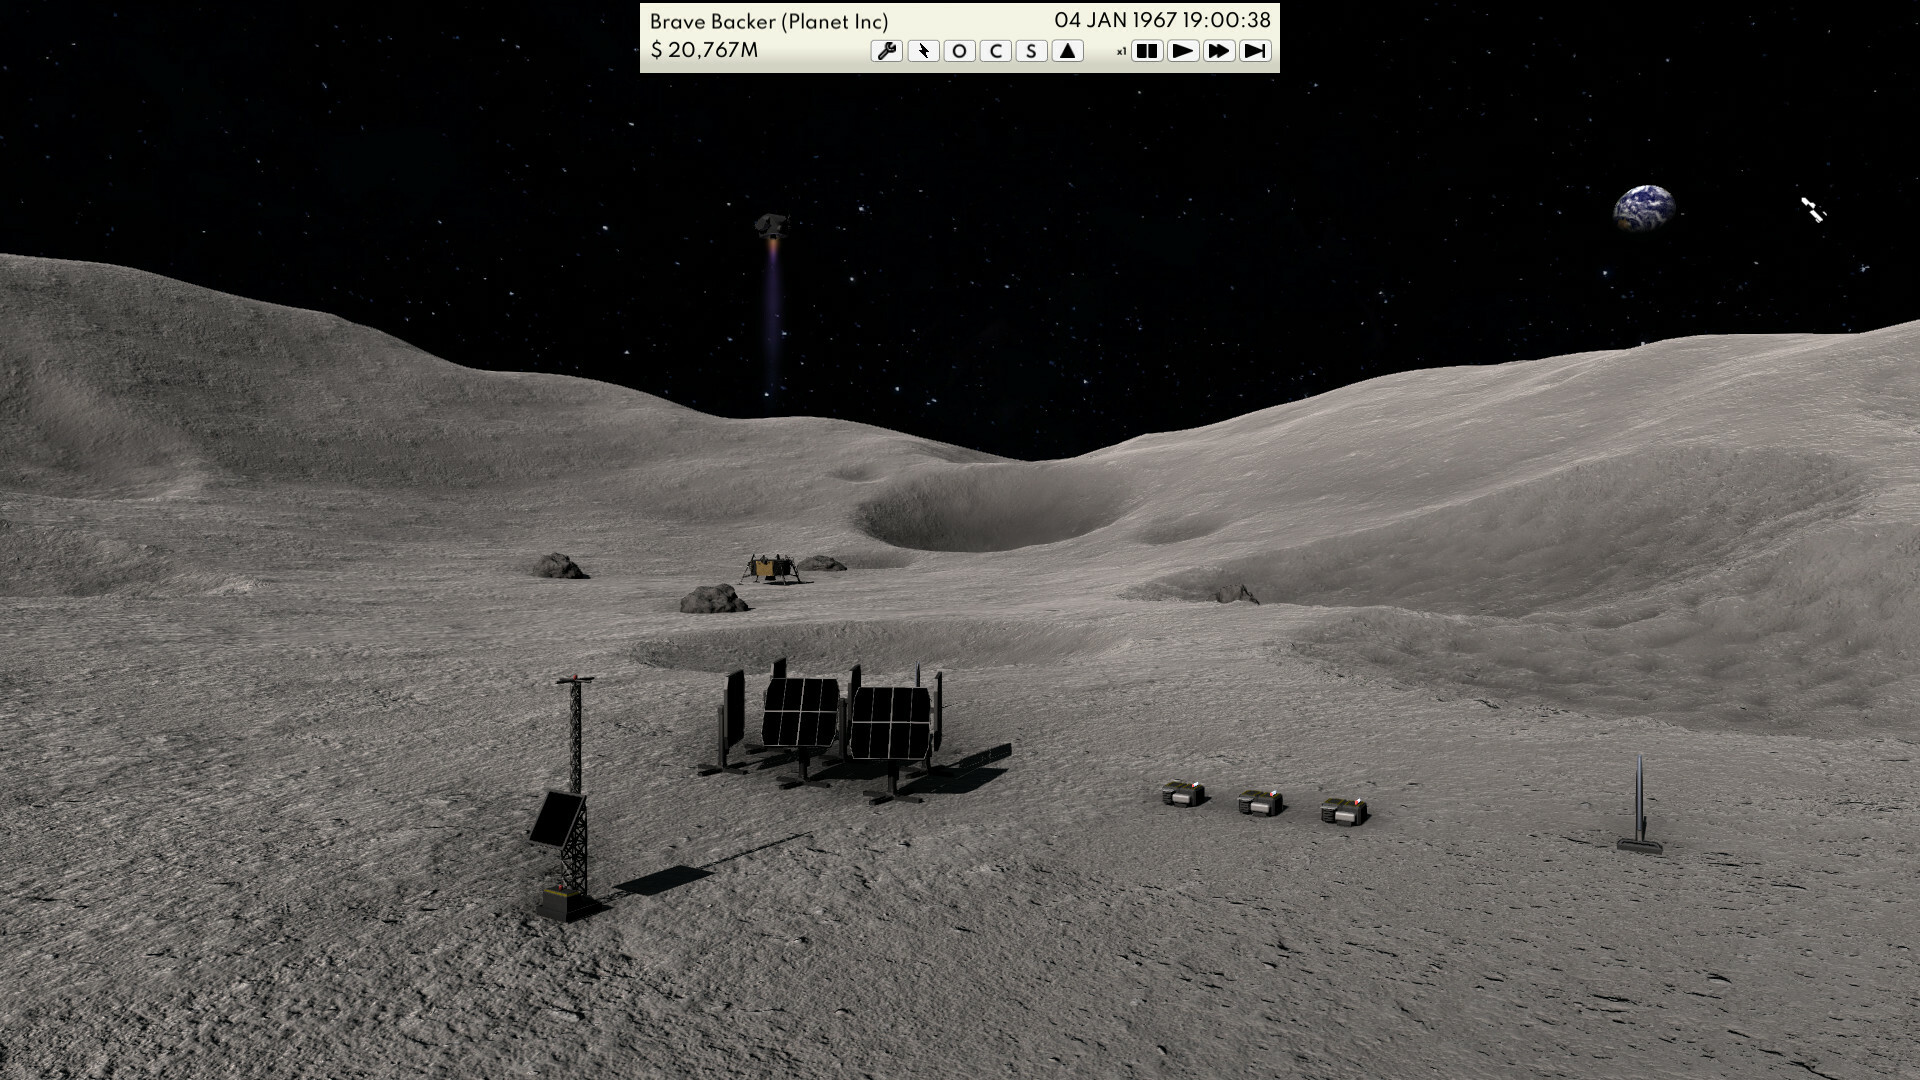
Task: Open the S ships panel
Action: [x=1030, y=50]
